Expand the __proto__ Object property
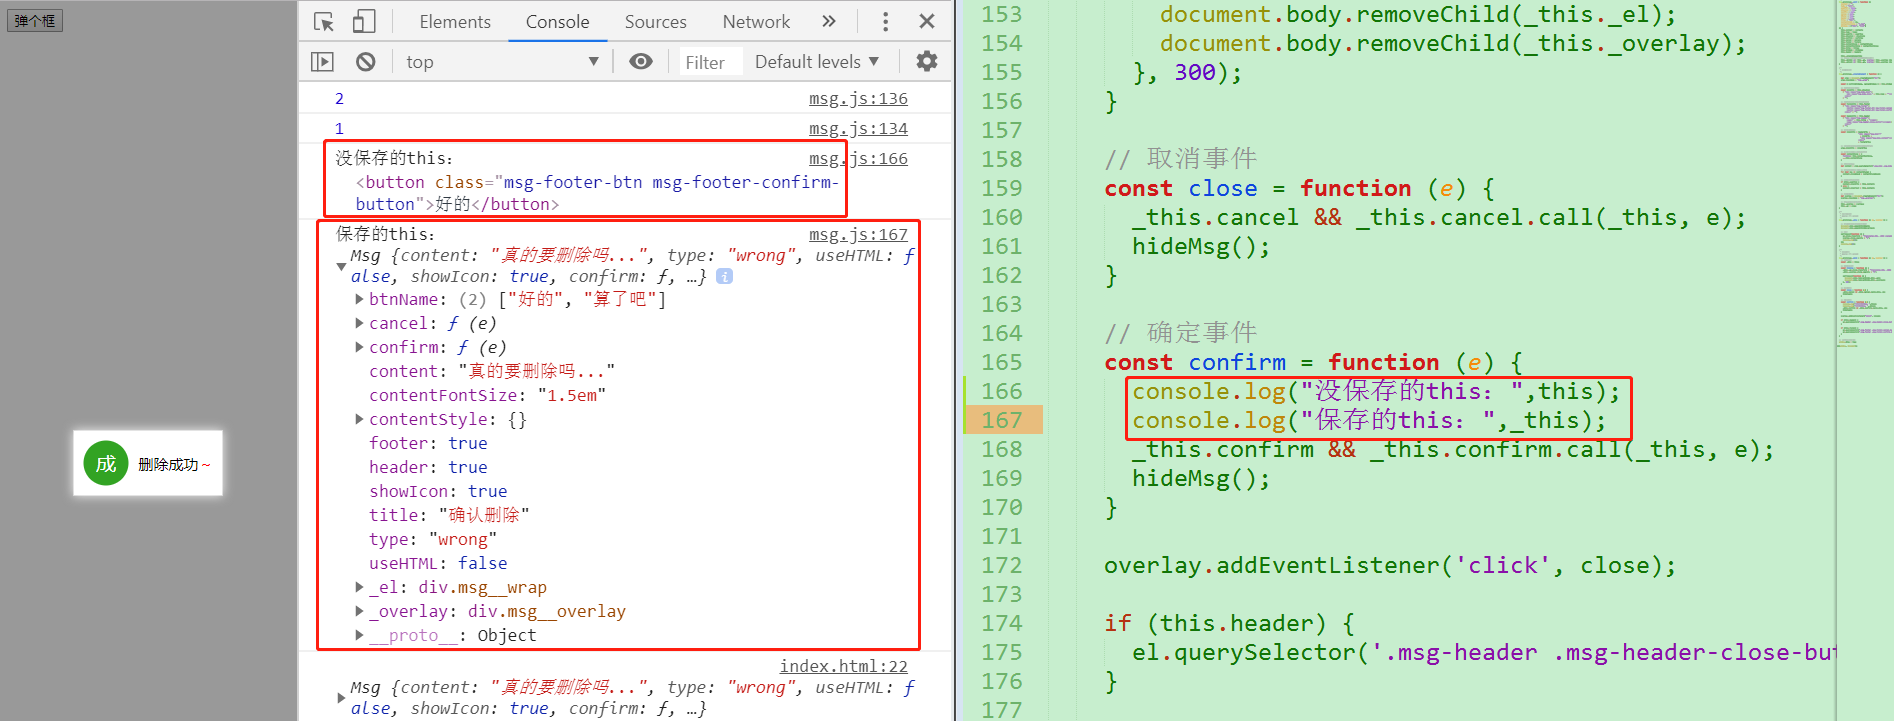Image resolution: width=1894 pixels, height=721 pixels. pyautogui.click(x=359, y=635)
